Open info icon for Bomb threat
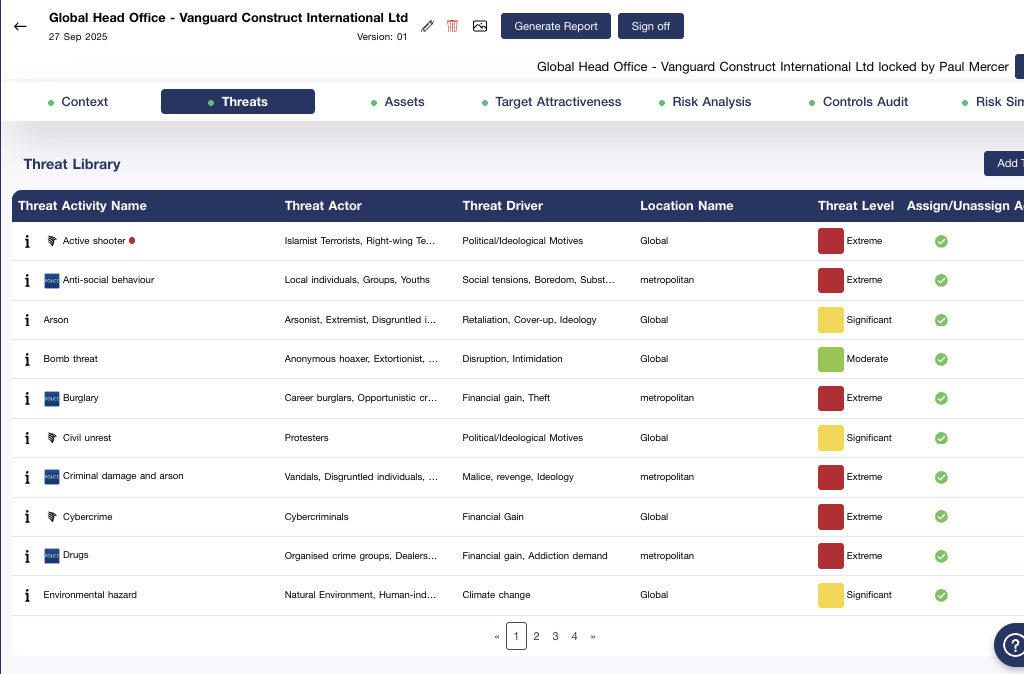This screenshot has height=674, width=1024. (27, 359)
